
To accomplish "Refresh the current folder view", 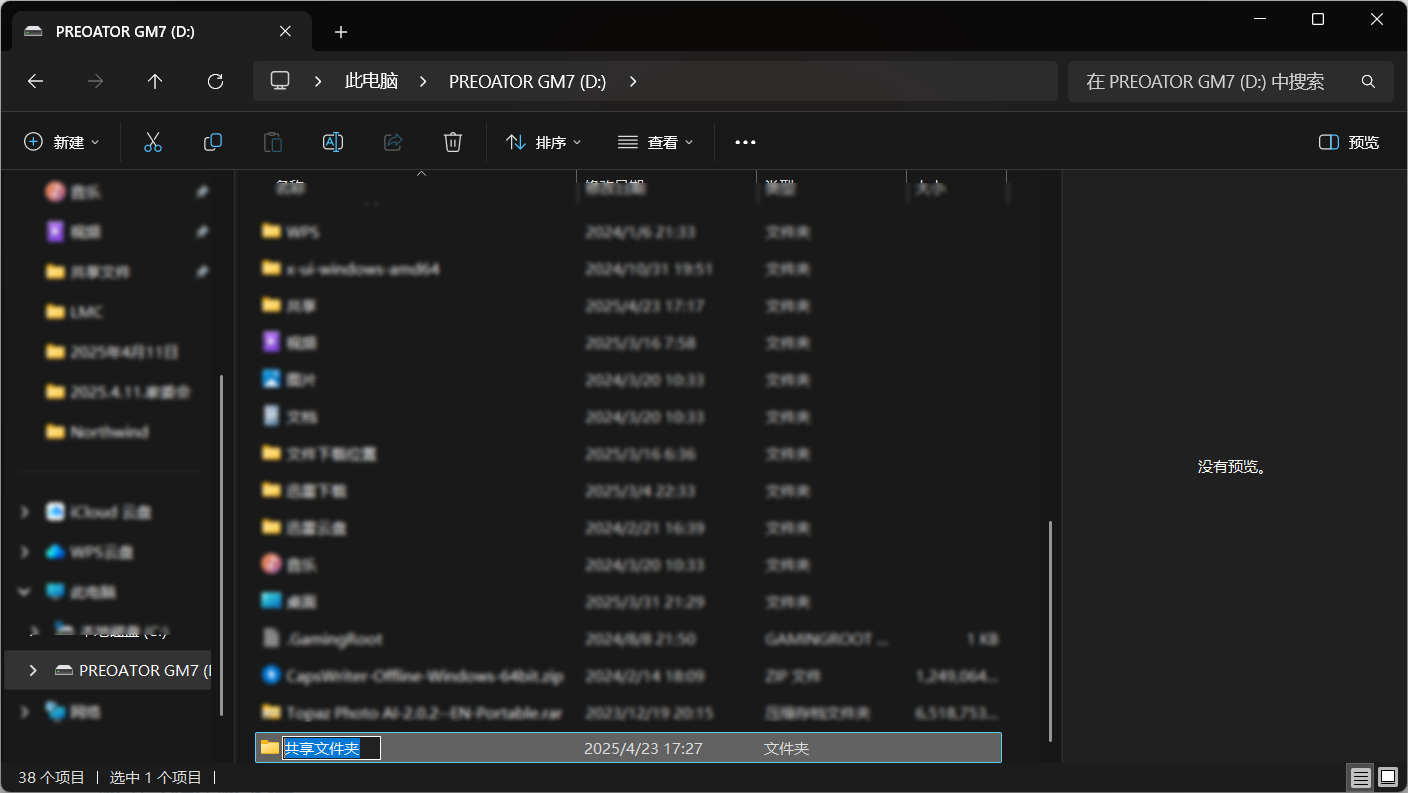I will coord(215,81).
